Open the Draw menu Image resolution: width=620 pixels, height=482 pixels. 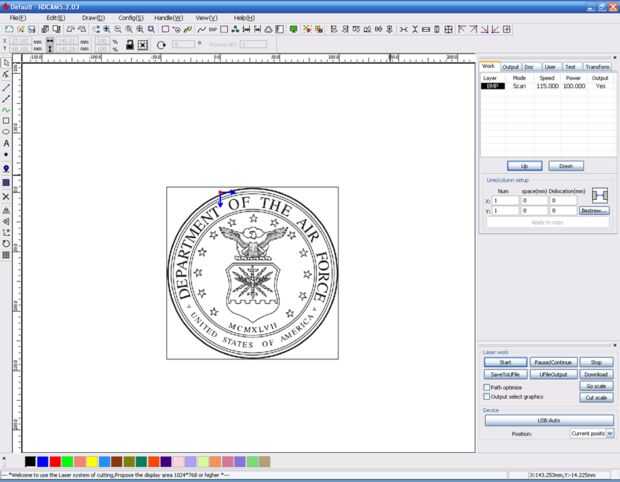pos(93,18)
